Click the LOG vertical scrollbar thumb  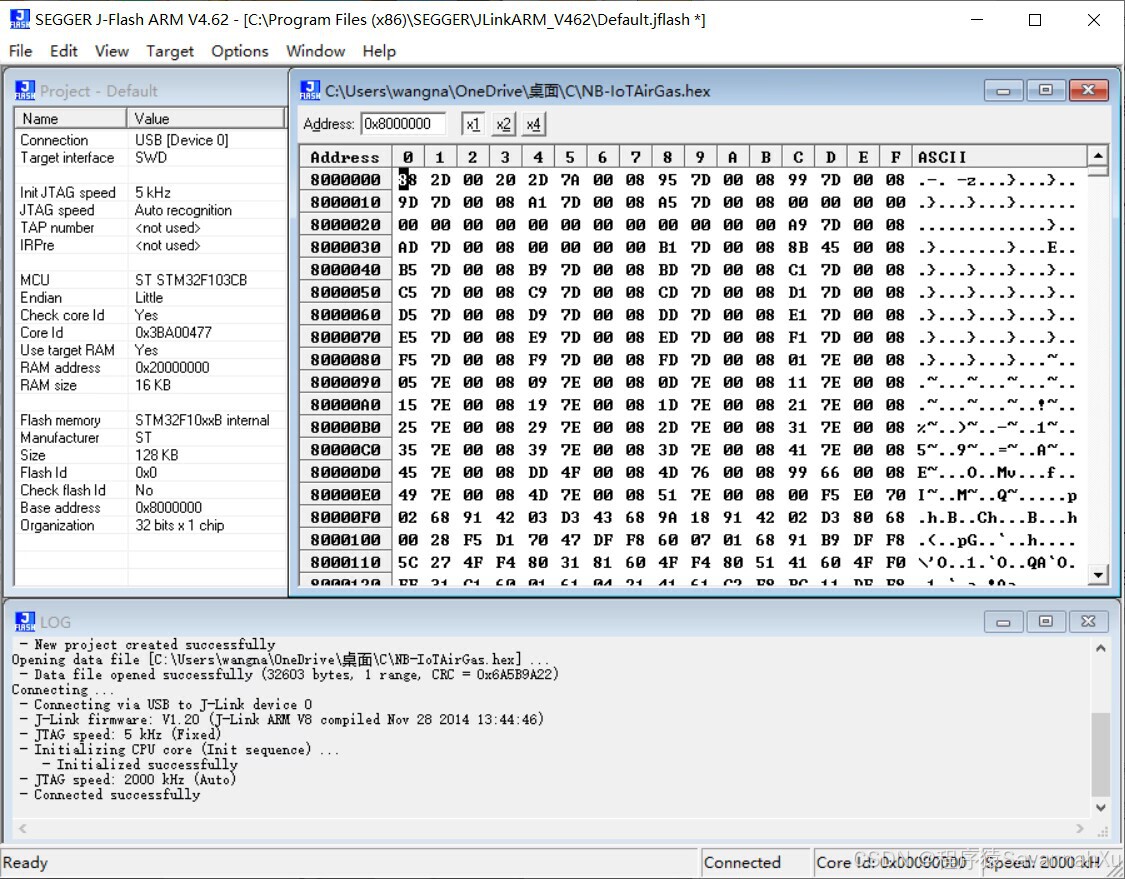[1101, 755]
